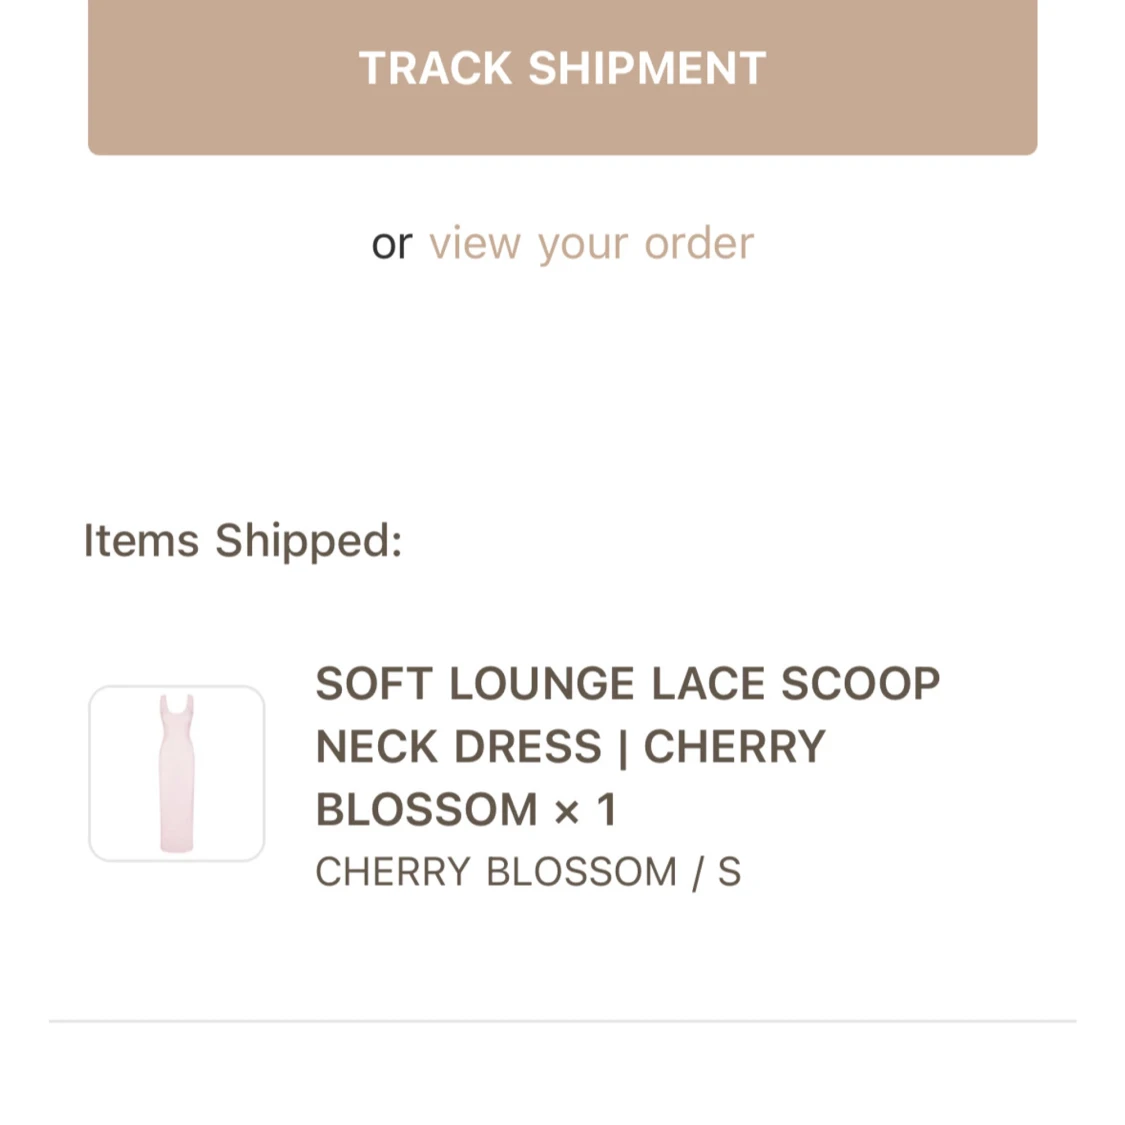Click the word 'order' in the tan link
This screenshot has width=1125, height=1125.
coord(699,244)
